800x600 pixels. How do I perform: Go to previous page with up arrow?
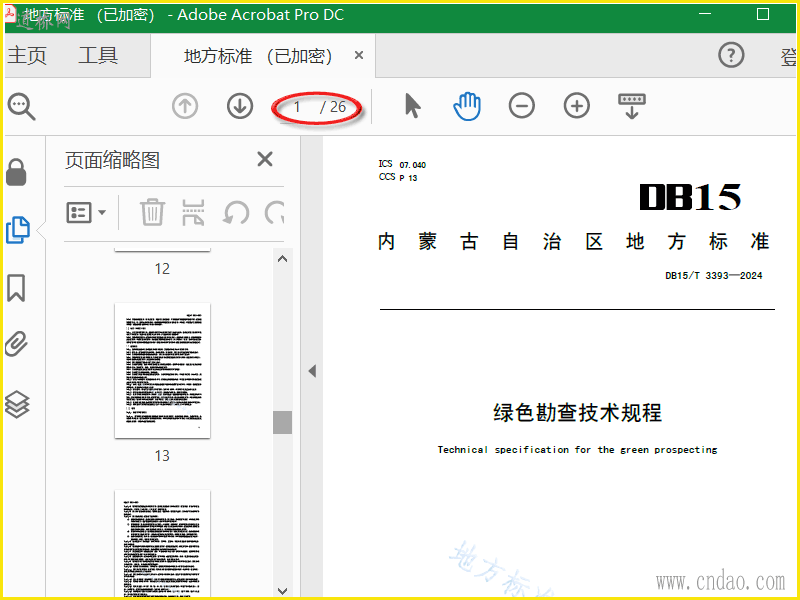[x=185, y=107]
